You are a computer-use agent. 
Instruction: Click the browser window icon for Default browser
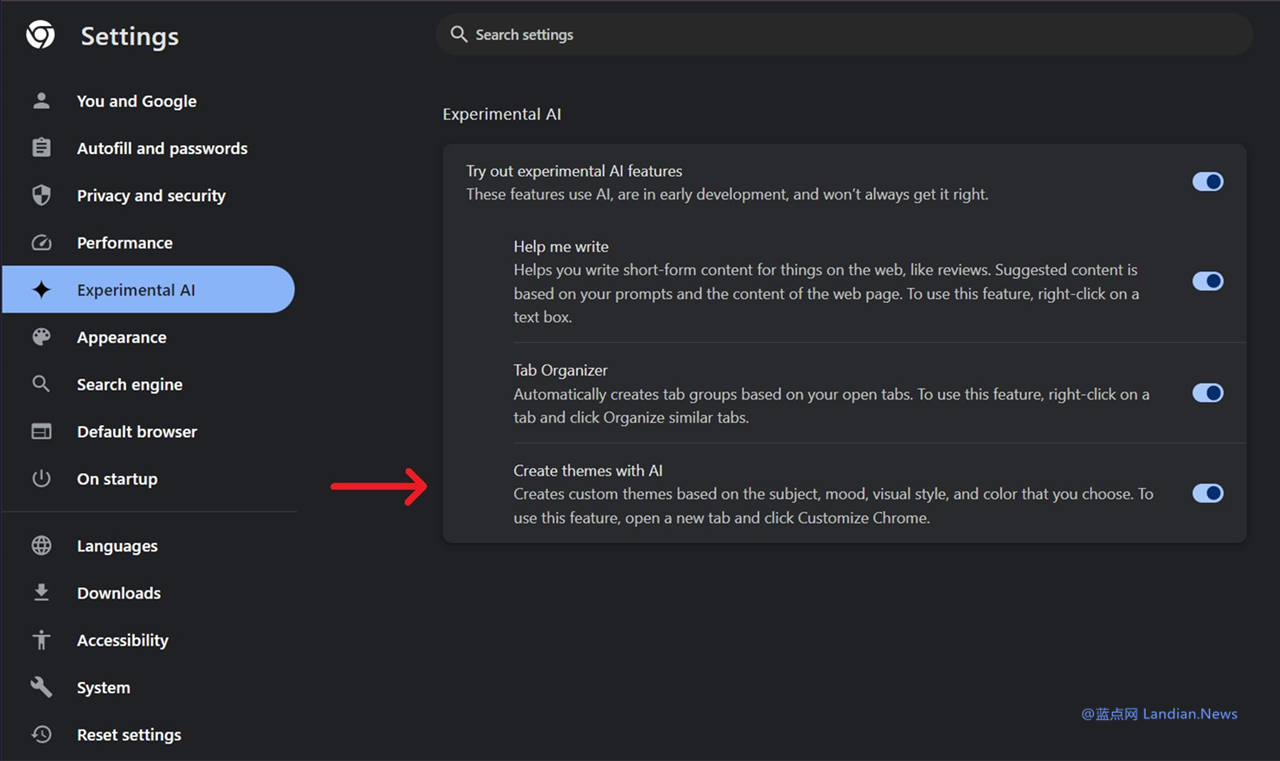[41, 432]
